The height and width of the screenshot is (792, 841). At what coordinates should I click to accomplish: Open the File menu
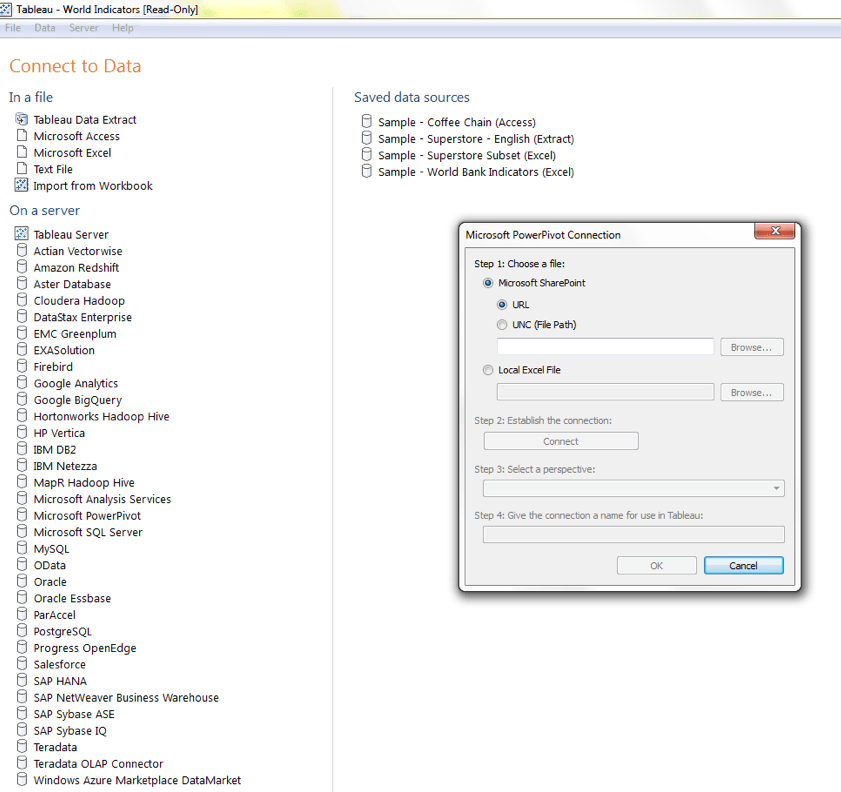pyautogui.click(x=13, y=28)
